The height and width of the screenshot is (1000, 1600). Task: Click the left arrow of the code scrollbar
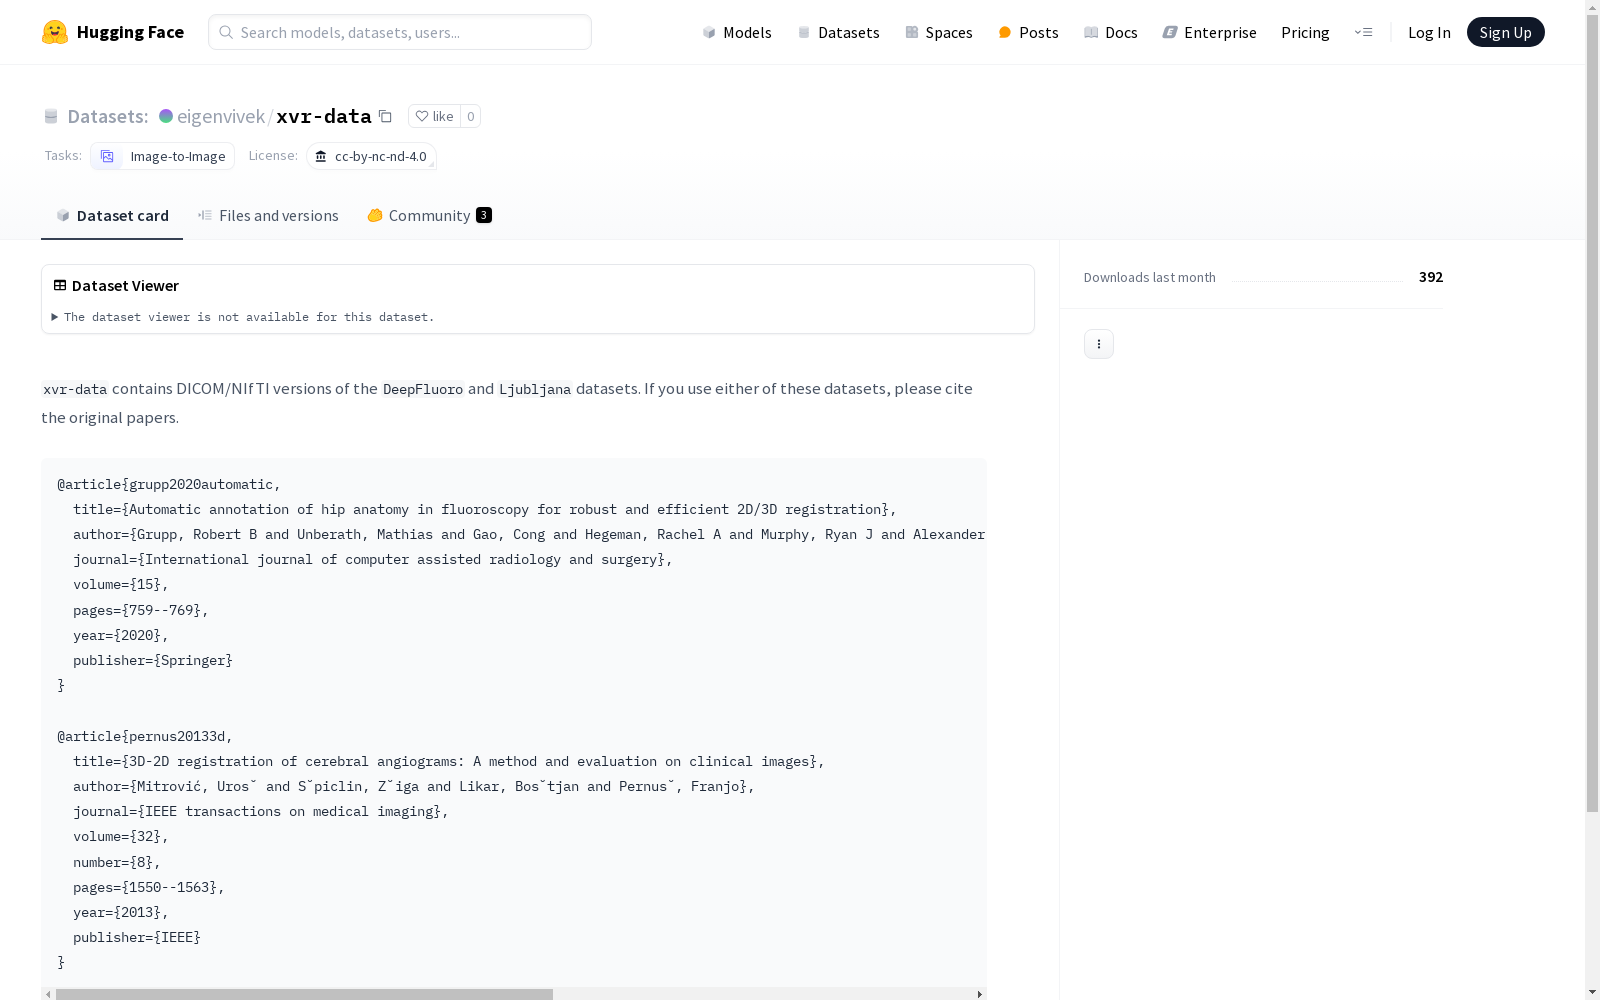47,994
